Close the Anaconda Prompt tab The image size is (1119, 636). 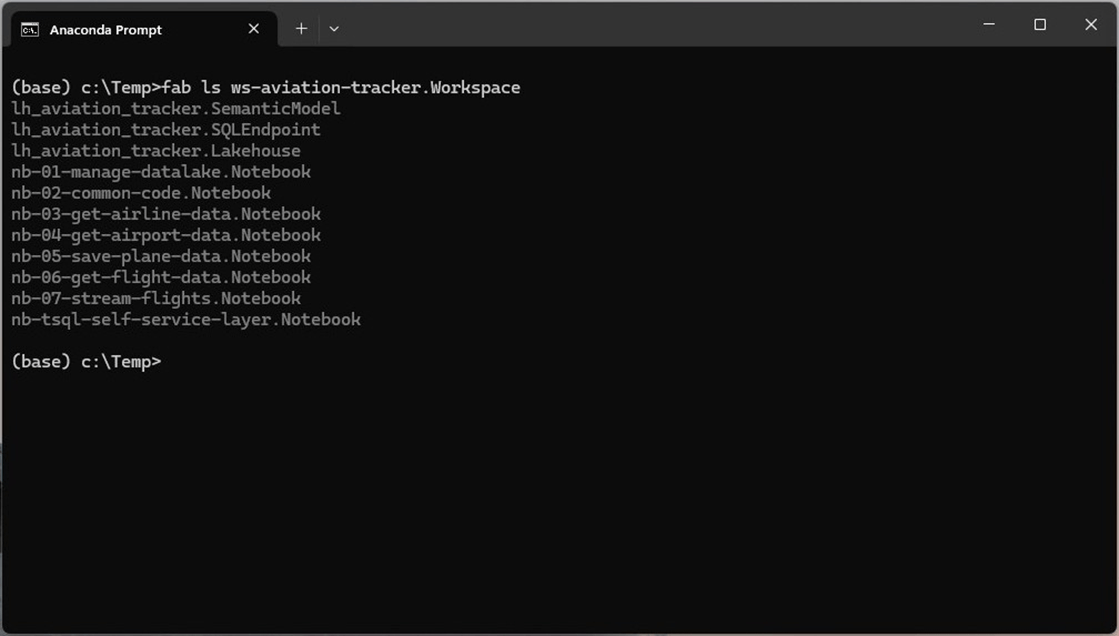click(254, 29)
